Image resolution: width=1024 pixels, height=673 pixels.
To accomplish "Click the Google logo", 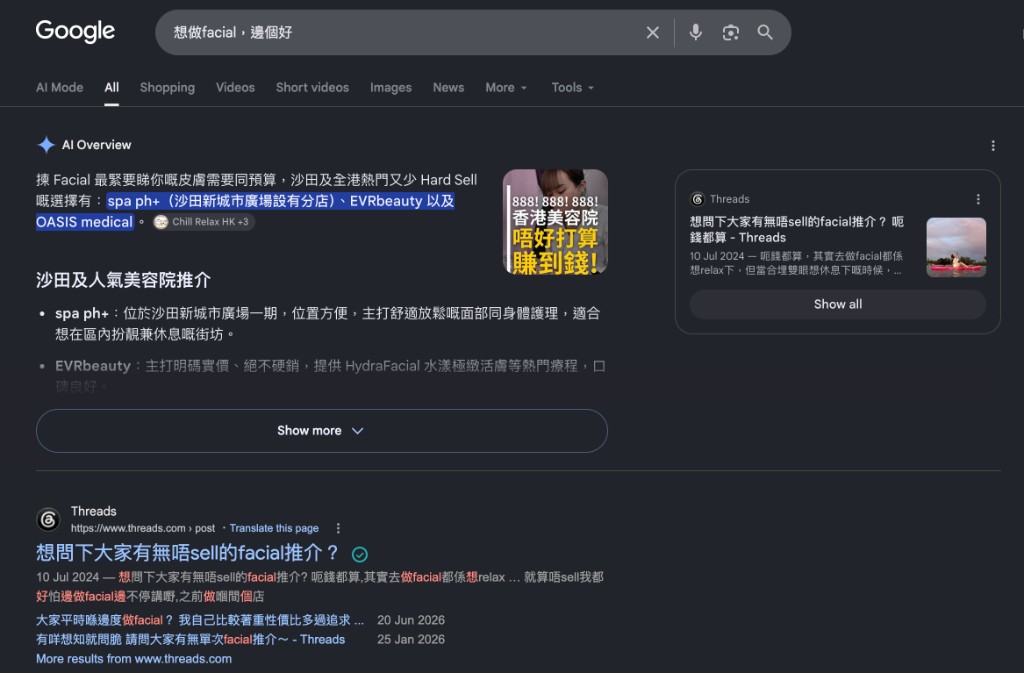I will (x=75, y=31).
